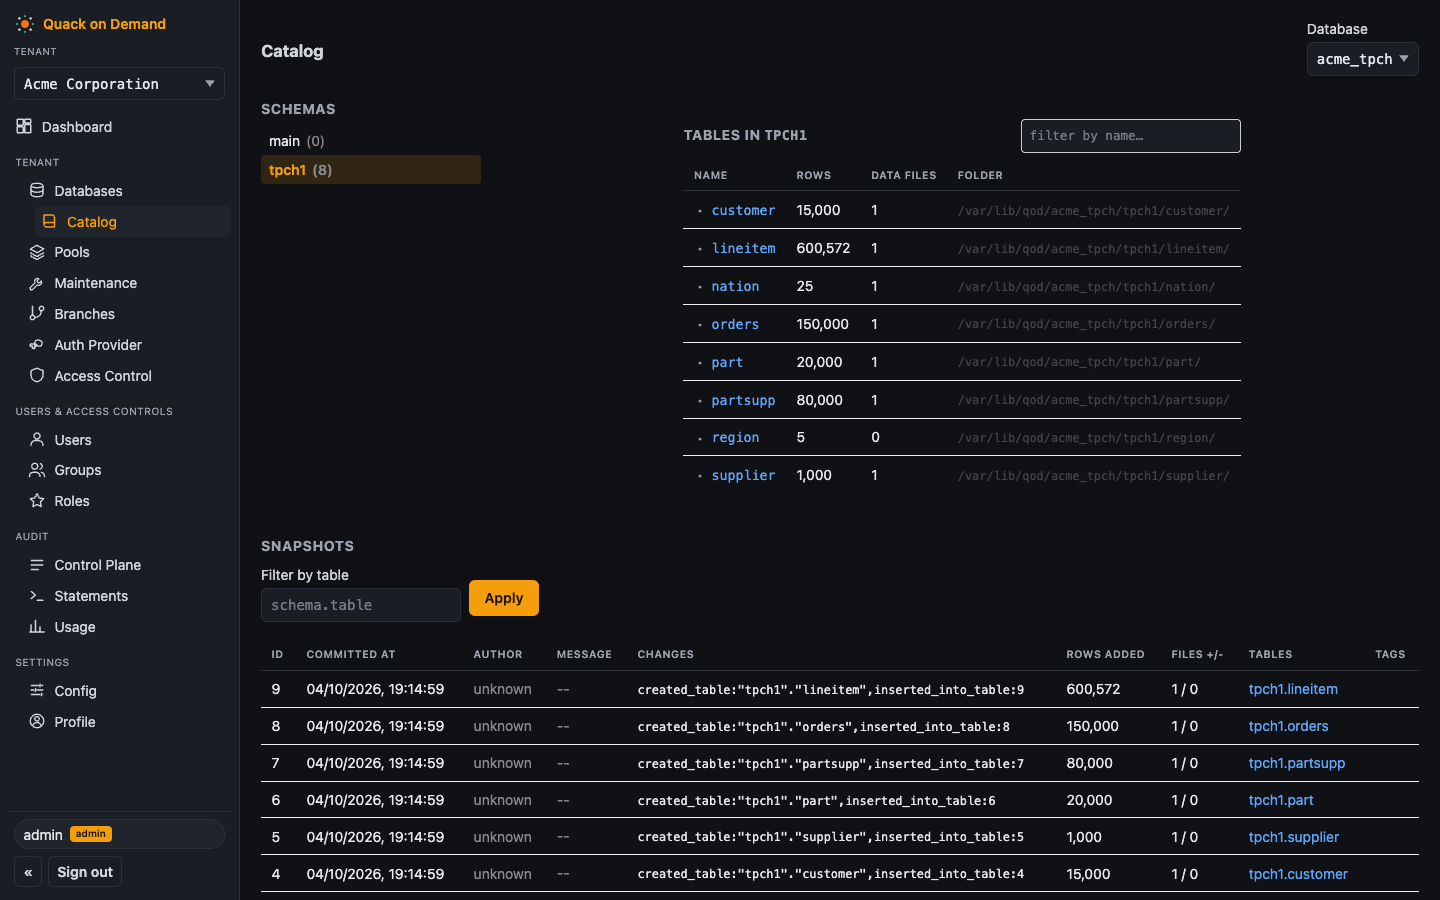Image resolution: width=1440 pixels, height=900 pixels.
Task: Click the Groups people icon
Action: click(37, 469)
